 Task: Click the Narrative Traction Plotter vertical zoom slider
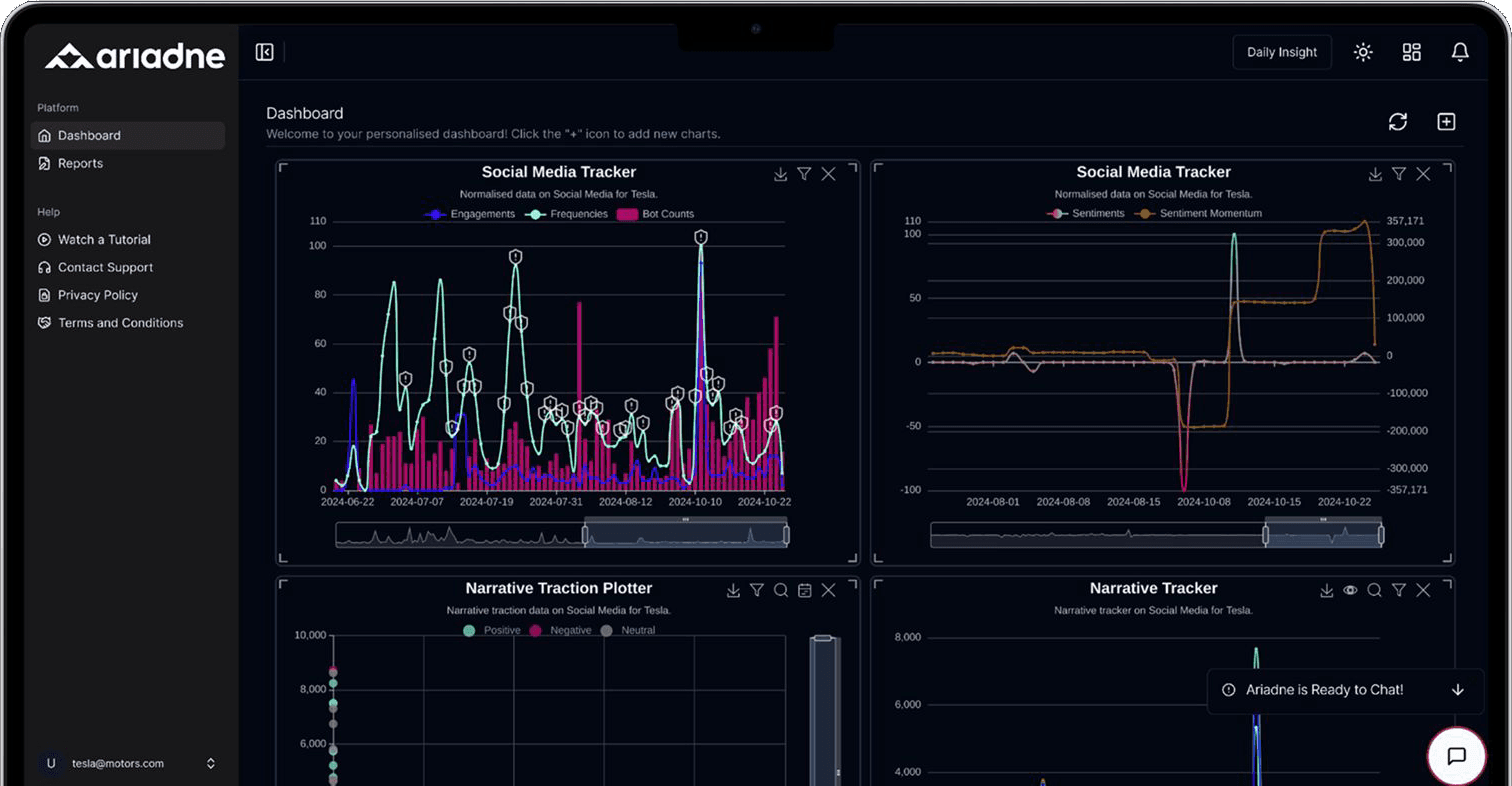[824, 710]
